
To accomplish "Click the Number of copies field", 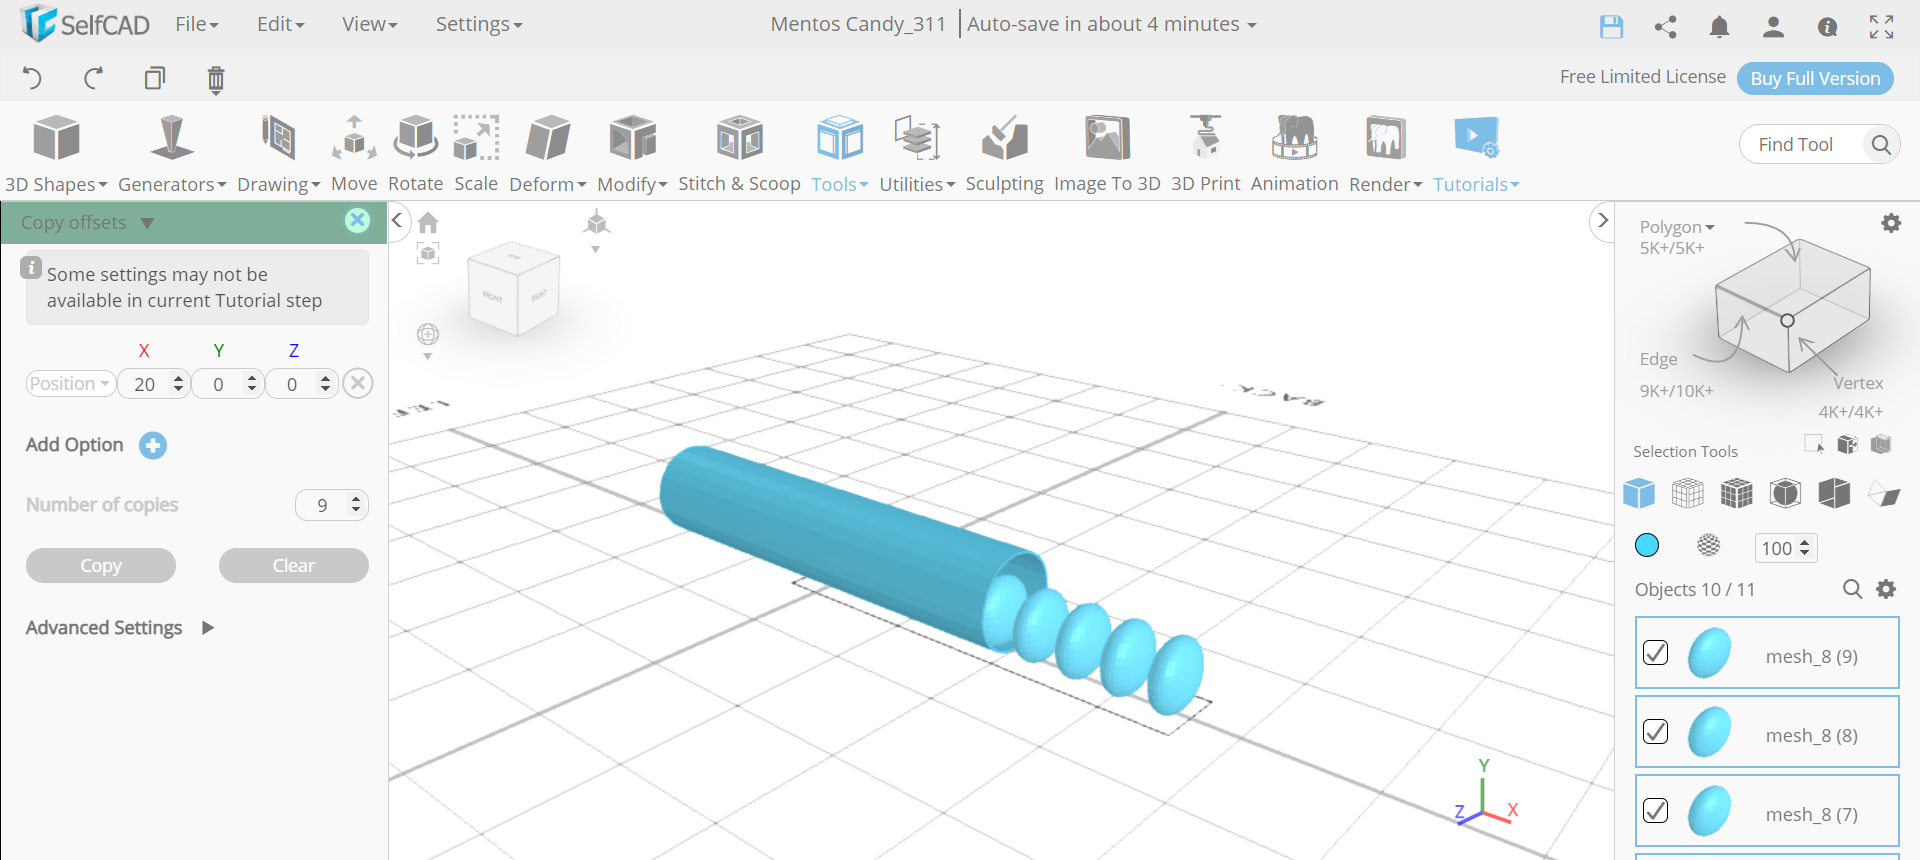I will tap(332, 505).
